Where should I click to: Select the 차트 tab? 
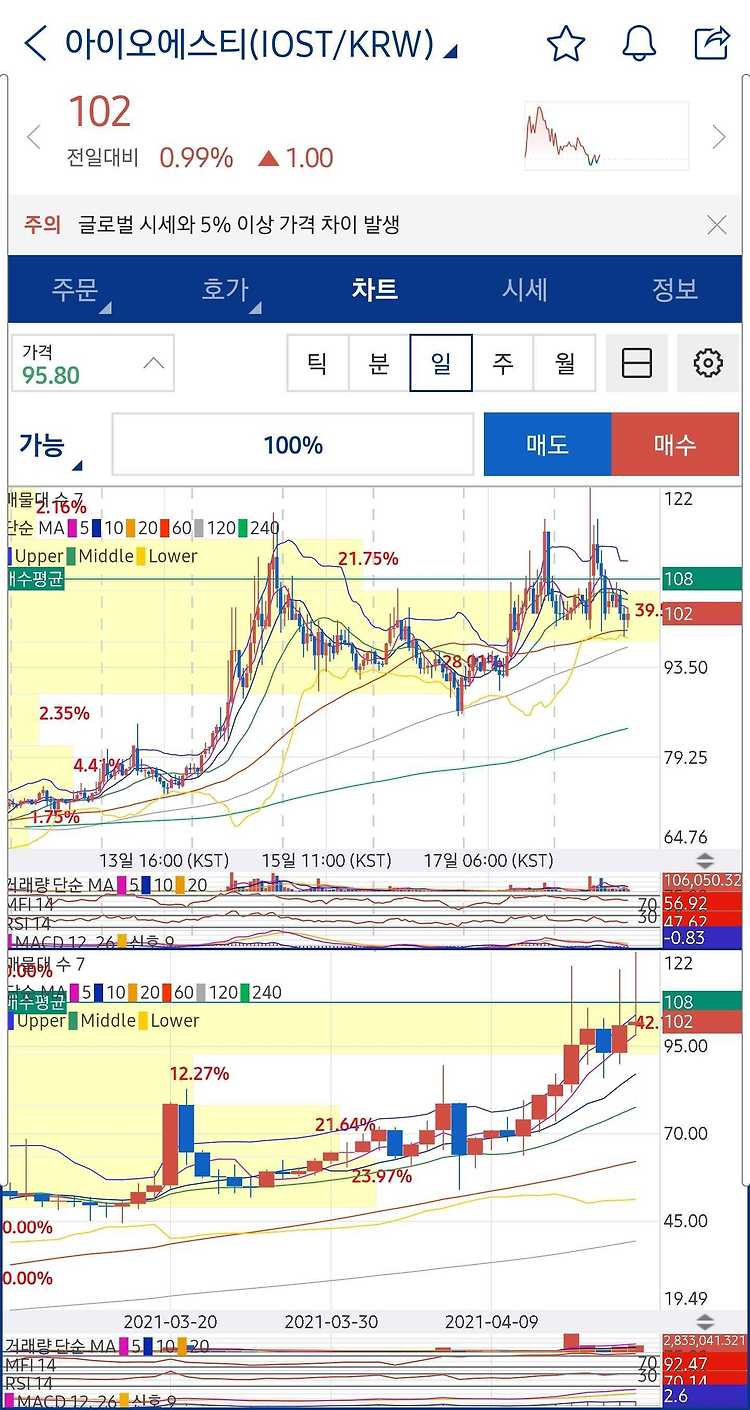375,290
